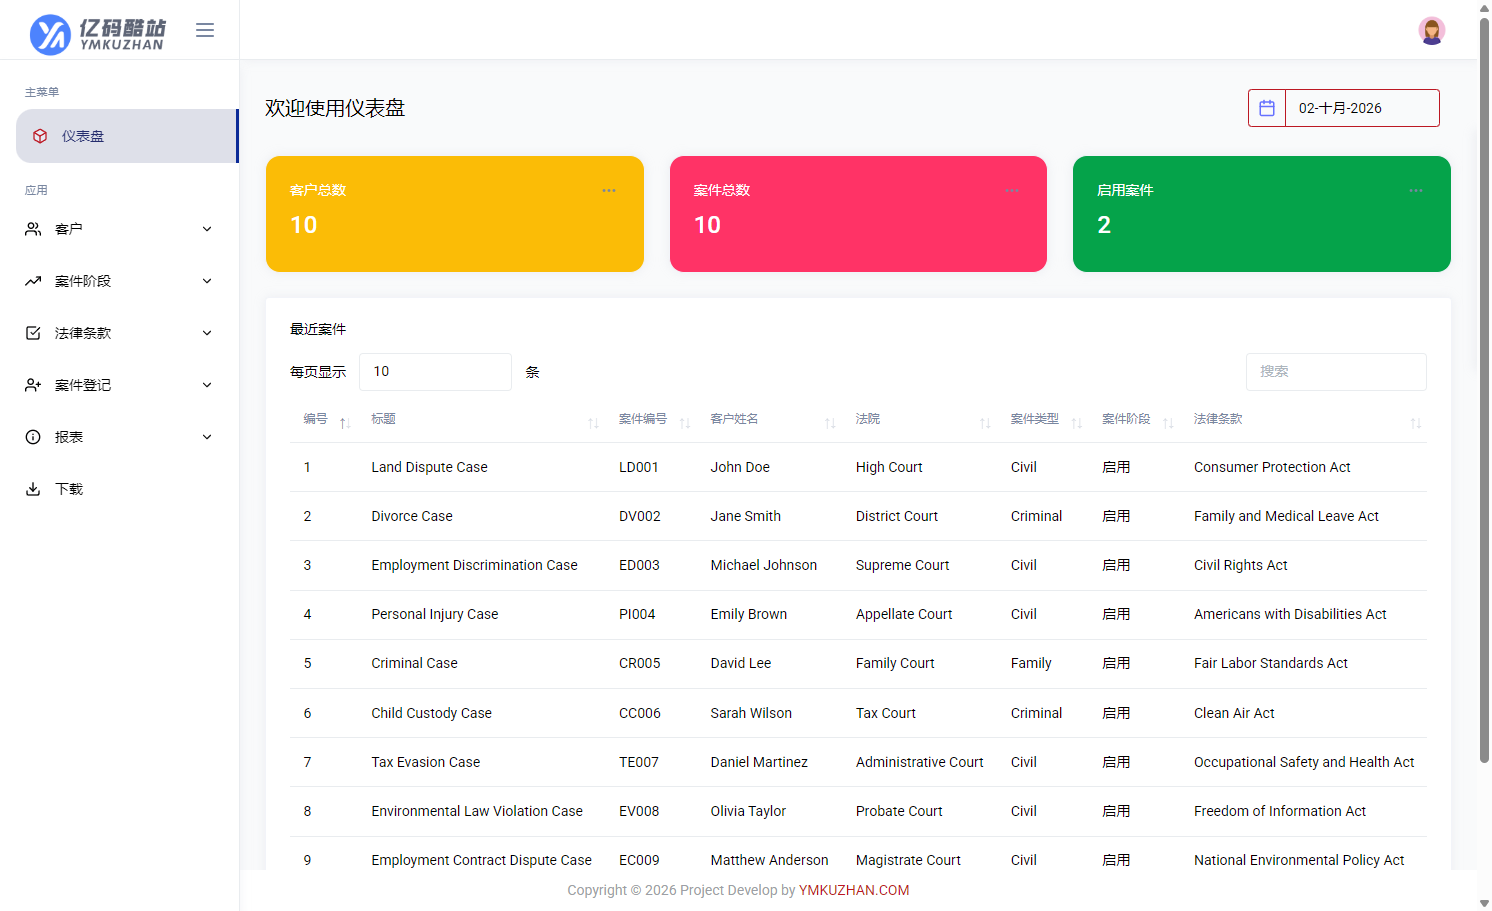The height and width of the screenshot is (911, 1492).
Task: Sort table by 案件类型 column arrows
Action: [x=1077, y=423]
